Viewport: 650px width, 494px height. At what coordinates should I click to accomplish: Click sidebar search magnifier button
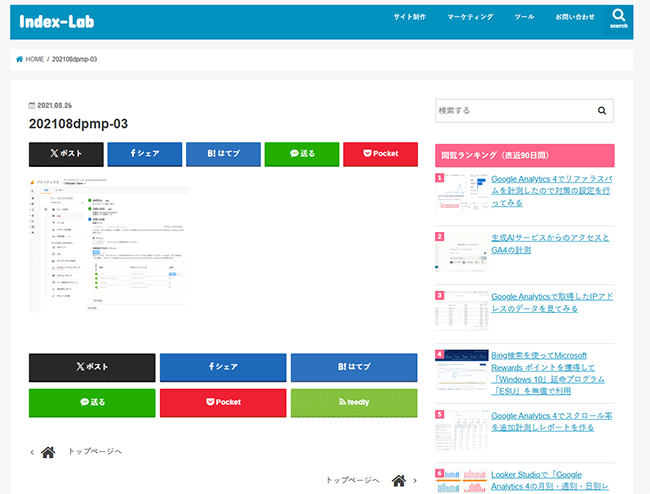(x=602, y=111)
